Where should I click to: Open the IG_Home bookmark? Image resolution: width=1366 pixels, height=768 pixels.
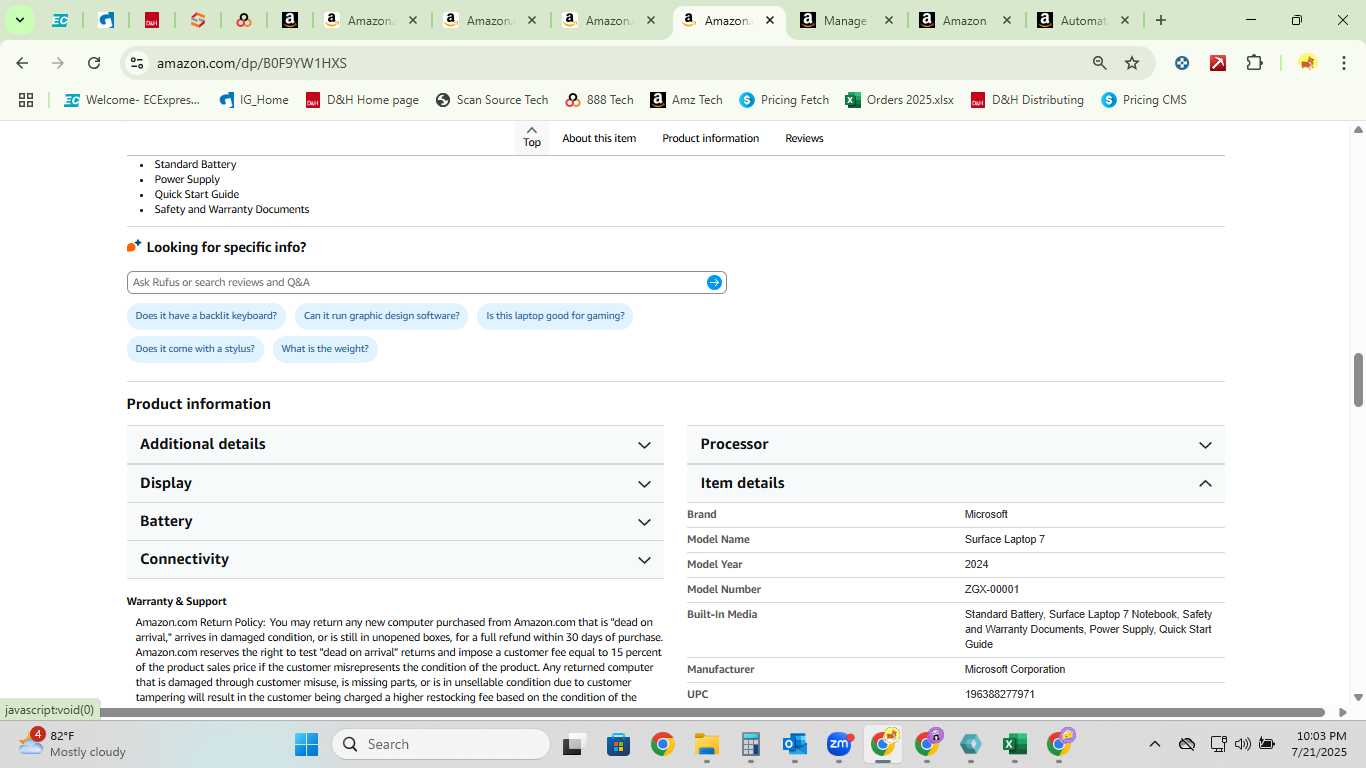[254, 100]
